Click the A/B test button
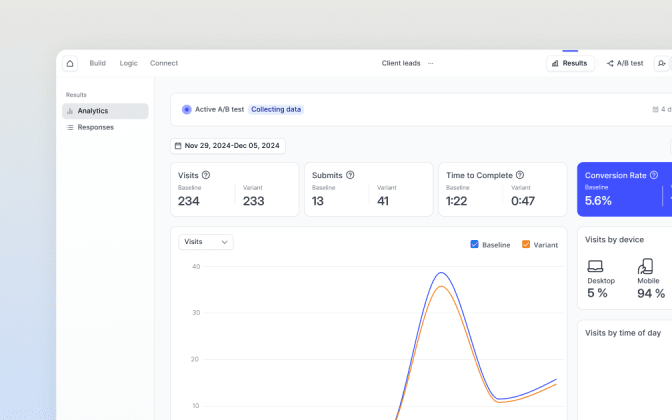This screenshot has height=420, width=672. pos(625,63)
